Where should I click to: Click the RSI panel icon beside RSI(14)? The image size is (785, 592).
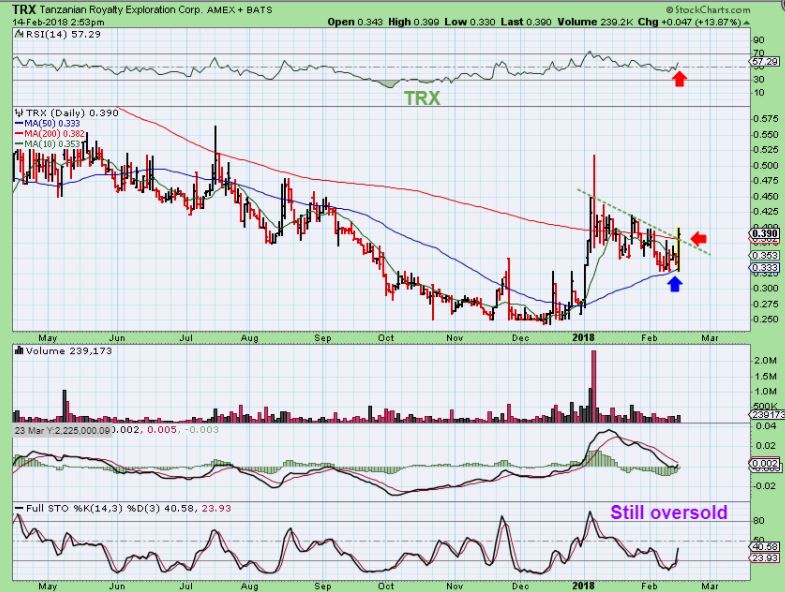click(x=19, y=34)
